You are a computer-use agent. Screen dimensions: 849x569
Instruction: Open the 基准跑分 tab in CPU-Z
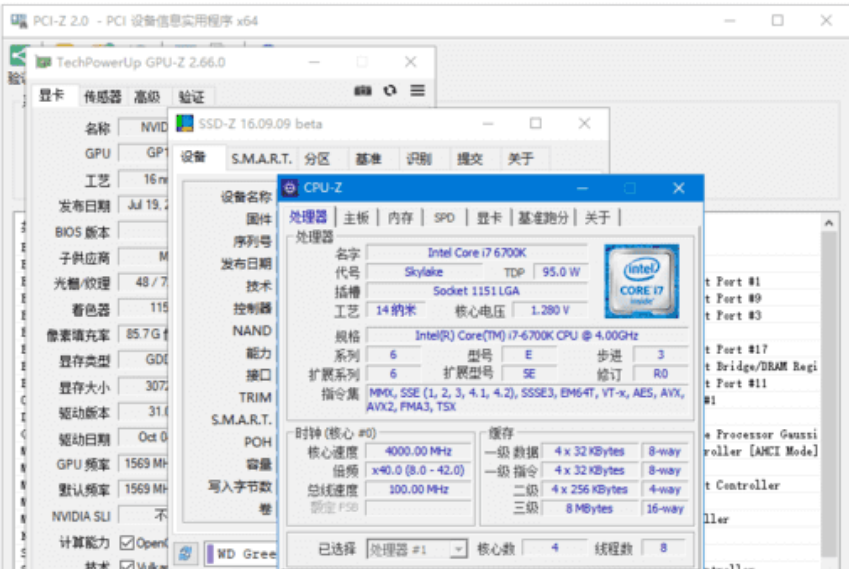(543, 218)
